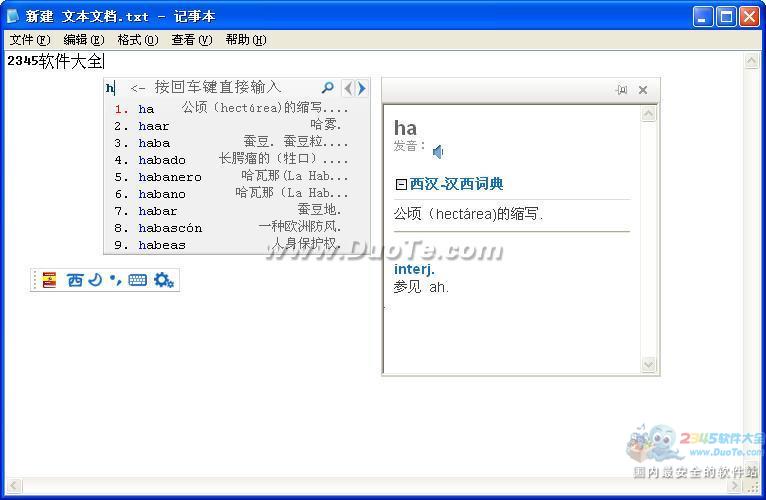This screenshot has height=500, width=766.
Task: Play pronunciation speaker for ha
Action: (438, 151)
